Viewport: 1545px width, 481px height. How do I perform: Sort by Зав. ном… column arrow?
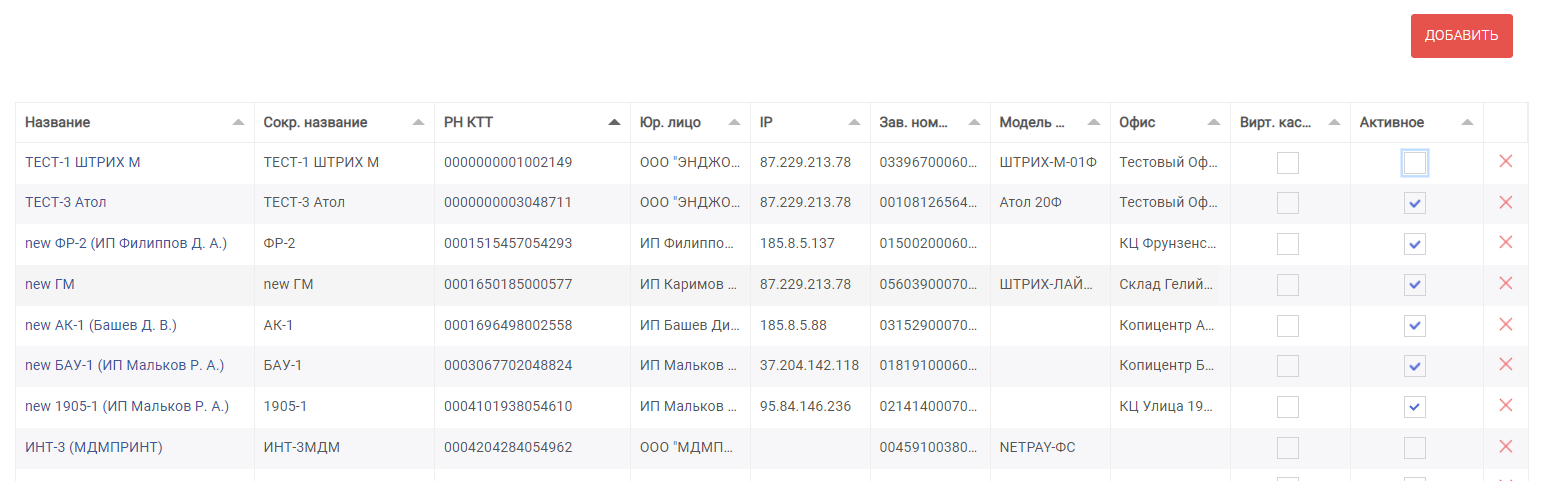pos(974,122)
